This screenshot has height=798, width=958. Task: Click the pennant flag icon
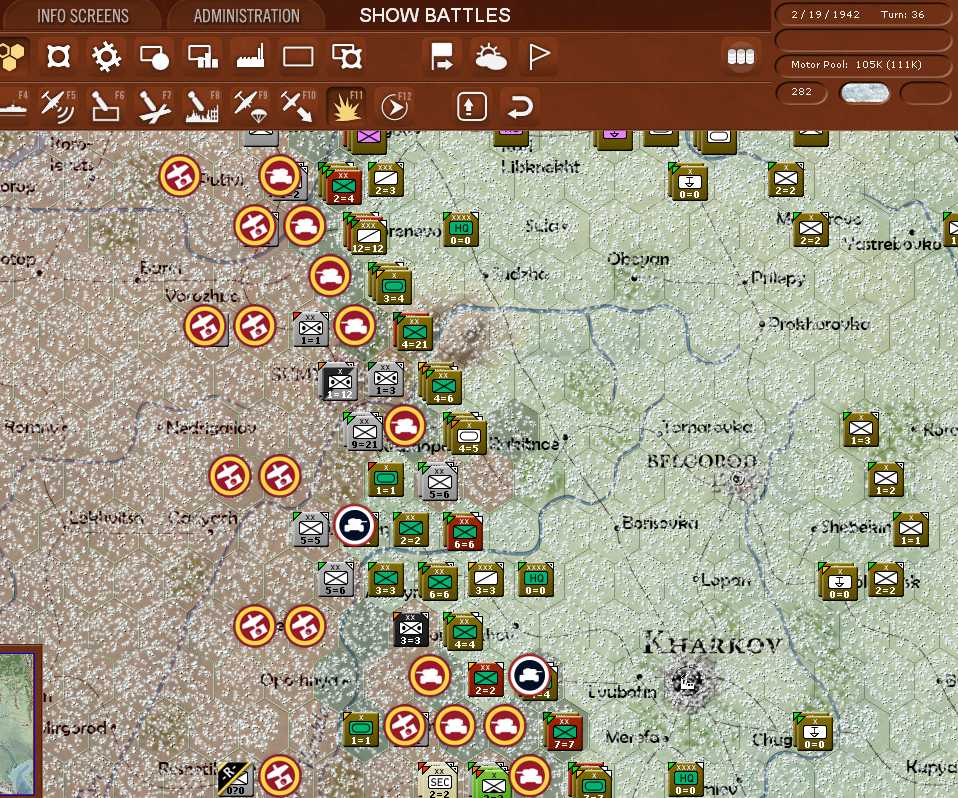538,57
